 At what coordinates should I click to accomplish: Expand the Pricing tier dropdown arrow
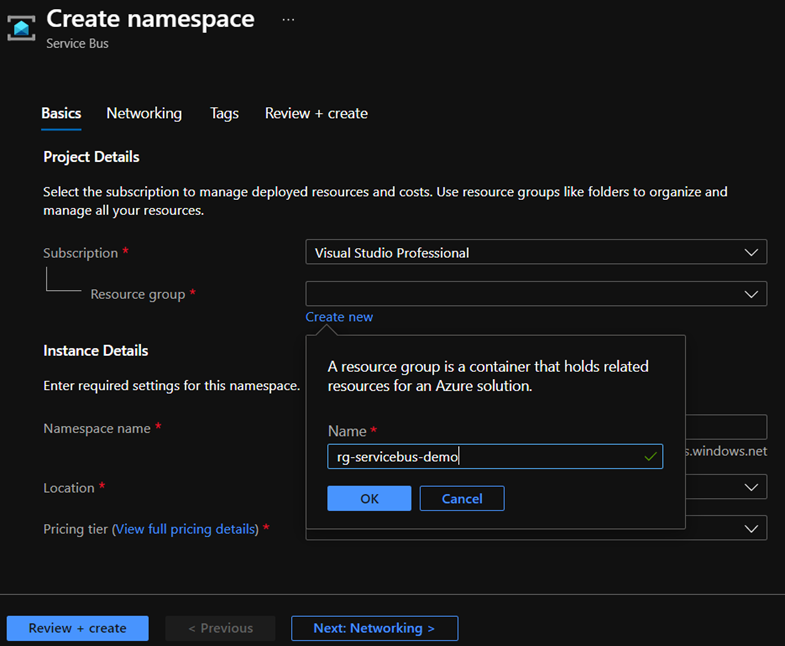751,529
